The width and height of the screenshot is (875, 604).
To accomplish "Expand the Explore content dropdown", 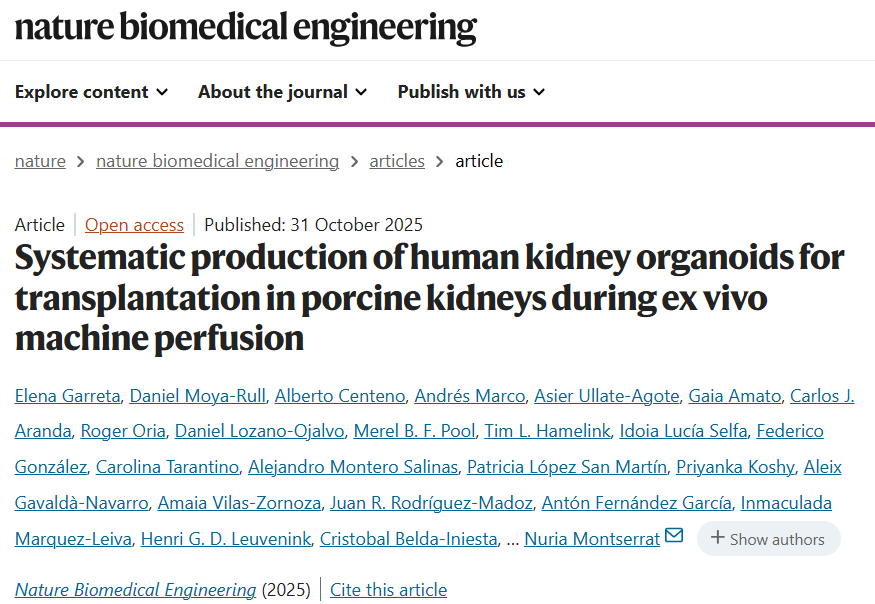I will 91,92.
